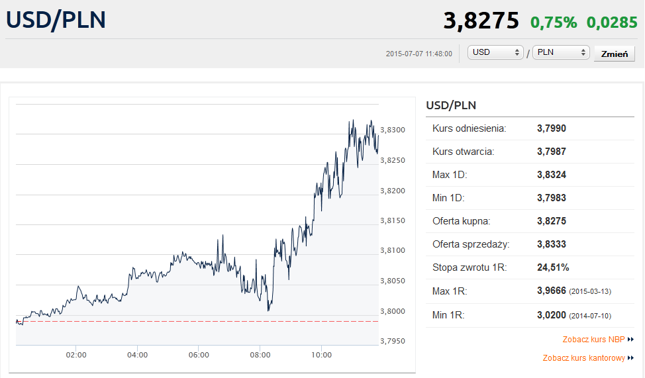Follow the Zobacz kurs NBP link
The width and height of the screenshot is (645, 378).
pos(594,339)
